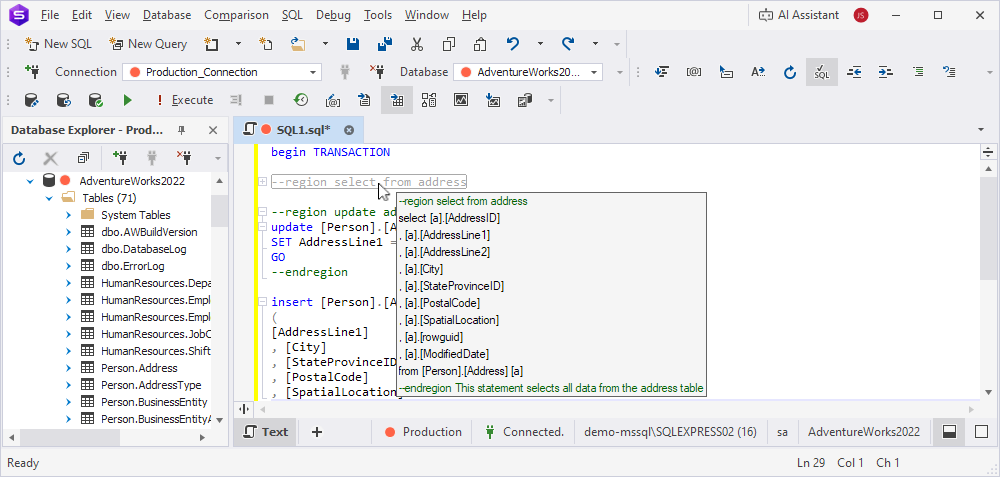The image size is (1000, 477).
Task: Close the SQL1.sql tab
Action: coord(349,130)
